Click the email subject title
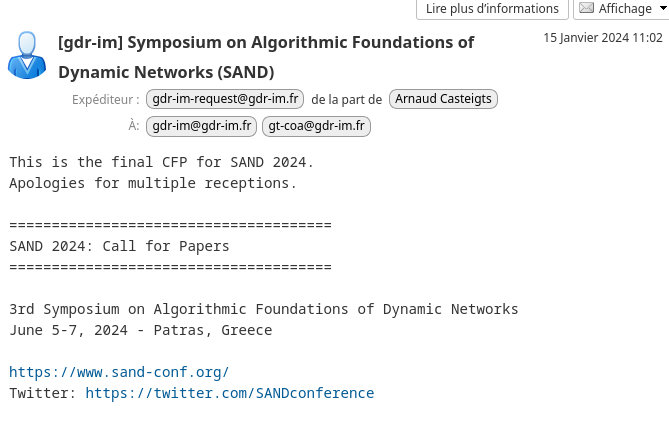The width and height of the screenshot is (669, 444). tap(266, 57)
